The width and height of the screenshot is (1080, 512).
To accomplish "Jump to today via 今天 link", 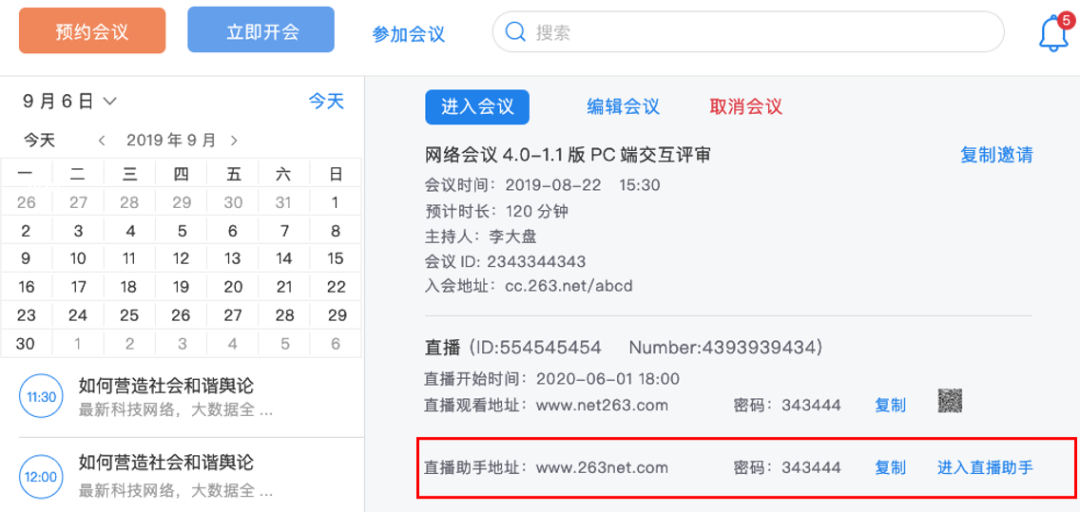I will tap(325, 101).
